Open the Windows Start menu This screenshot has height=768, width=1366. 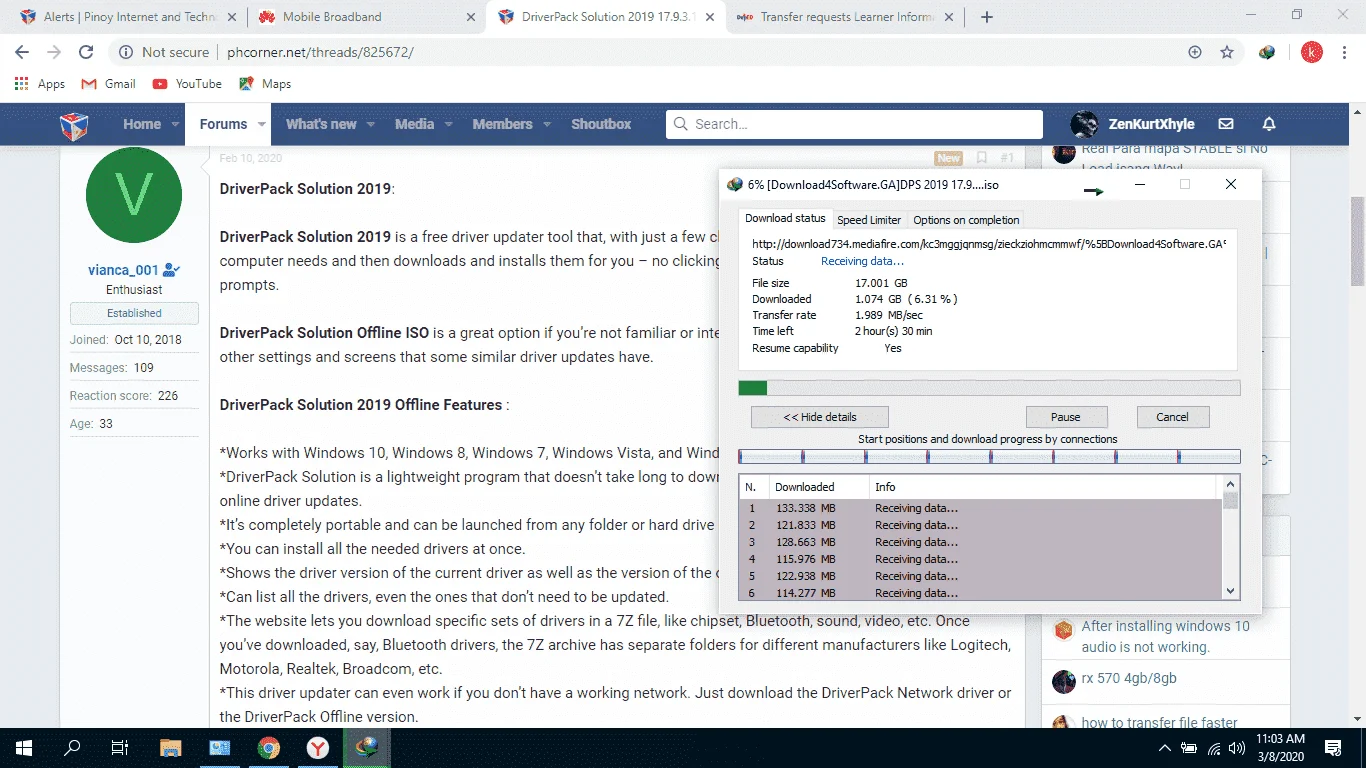23,747
